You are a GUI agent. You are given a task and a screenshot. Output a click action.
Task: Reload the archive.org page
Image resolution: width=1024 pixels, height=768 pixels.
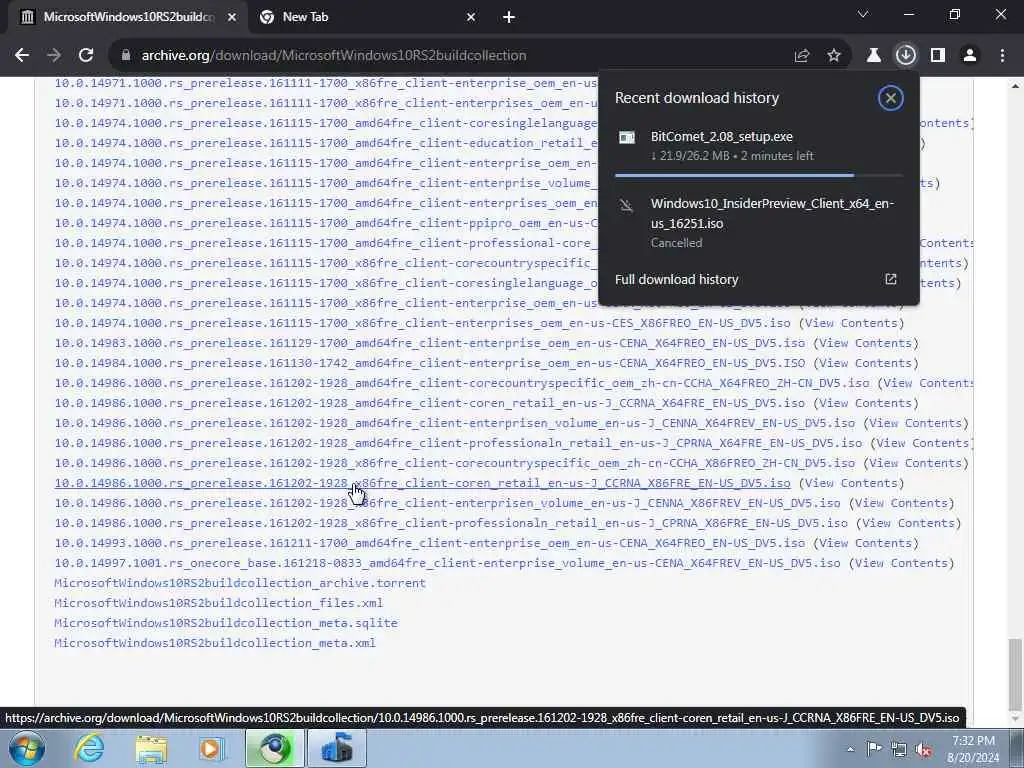click(86, 56)
